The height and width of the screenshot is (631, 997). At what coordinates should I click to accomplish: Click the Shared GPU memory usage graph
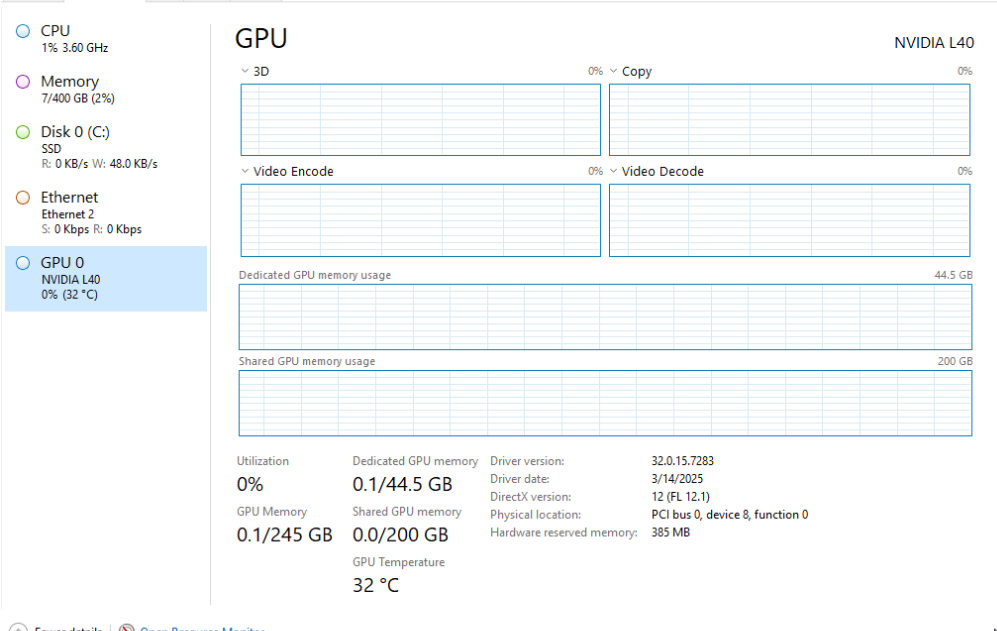[x=605, y=403]
